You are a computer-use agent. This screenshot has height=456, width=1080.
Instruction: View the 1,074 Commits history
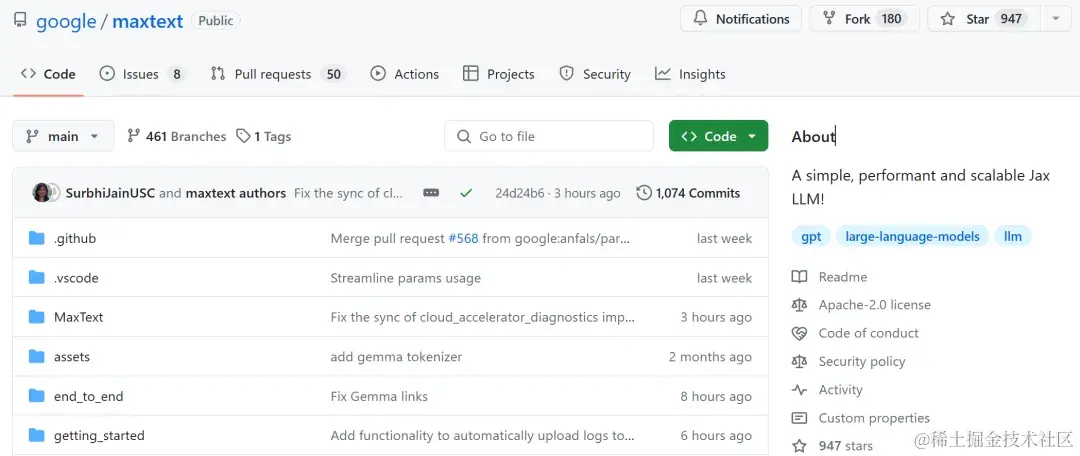688,194
